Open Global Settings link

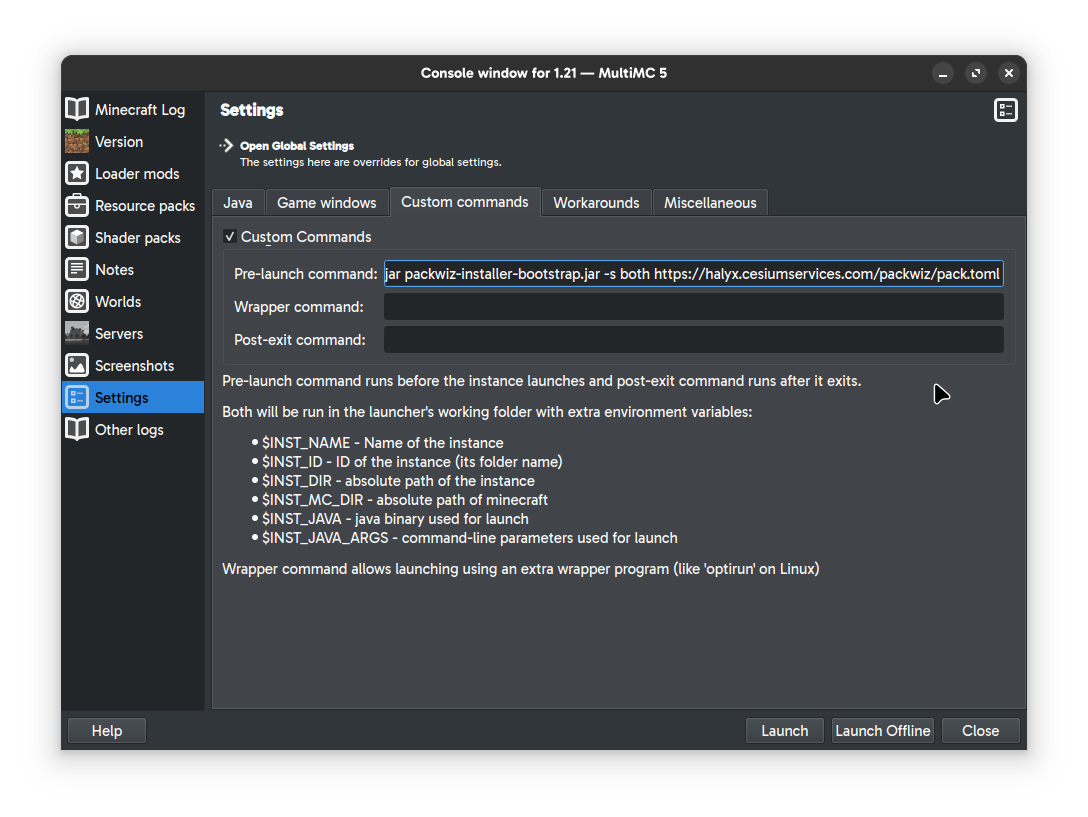296,146
